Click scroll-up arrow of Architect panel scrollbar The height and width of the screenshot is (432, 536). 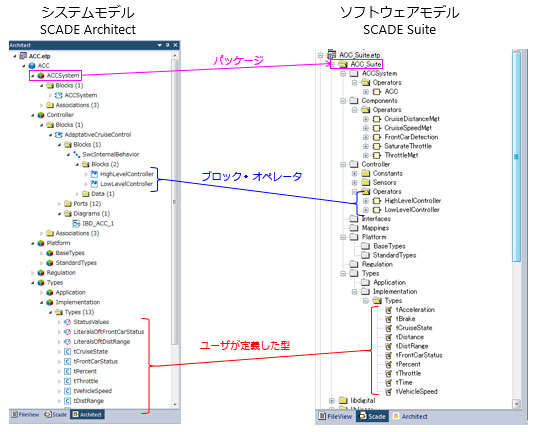point(175,55)
